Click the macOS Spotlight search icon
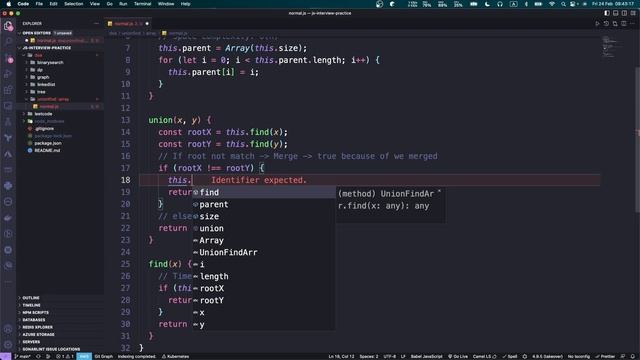The height and width of the screenshot is (360, 640). (x=563, y=4)
